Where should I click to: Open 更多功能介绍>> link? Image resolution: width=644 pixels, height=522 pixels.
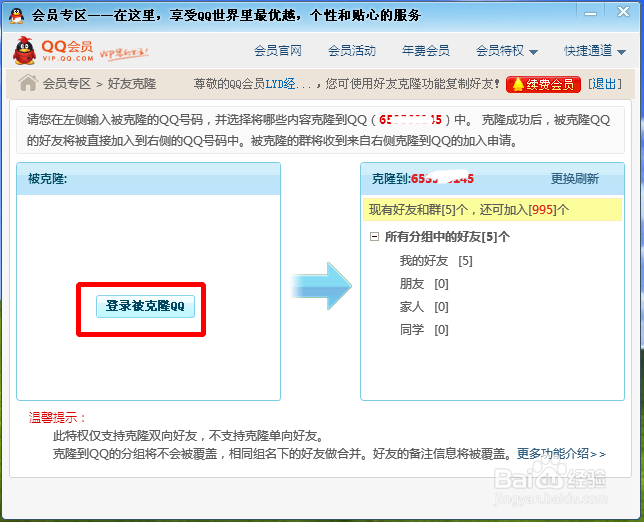click(x=561, y=454)
